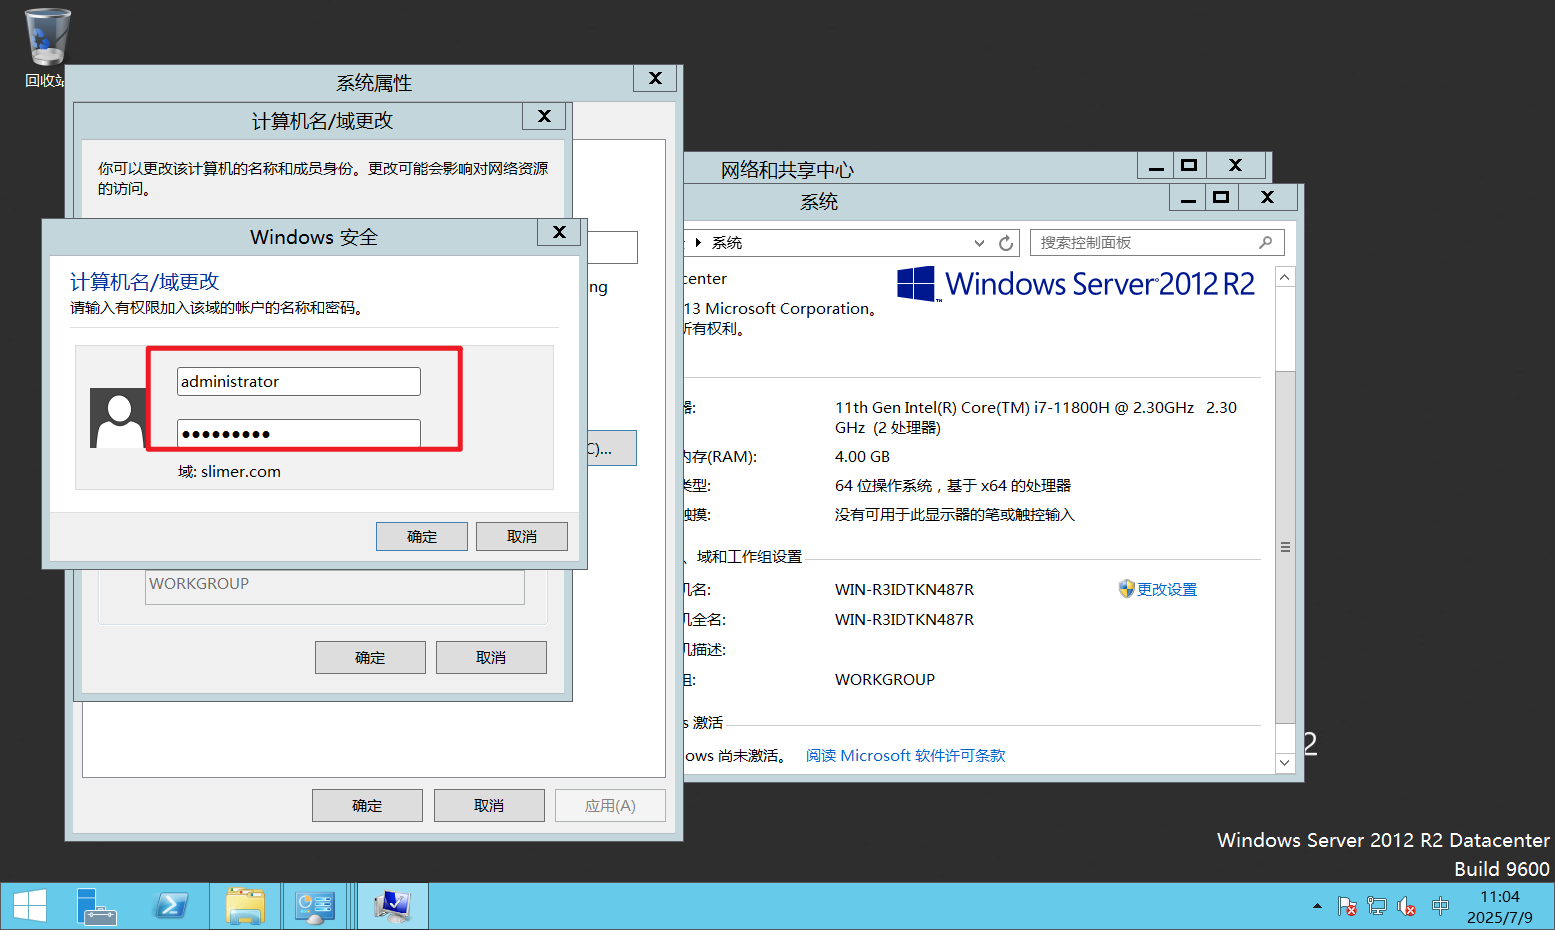Click the refresh icon in the address bar
The image size is (1555, 930).
1006,243
